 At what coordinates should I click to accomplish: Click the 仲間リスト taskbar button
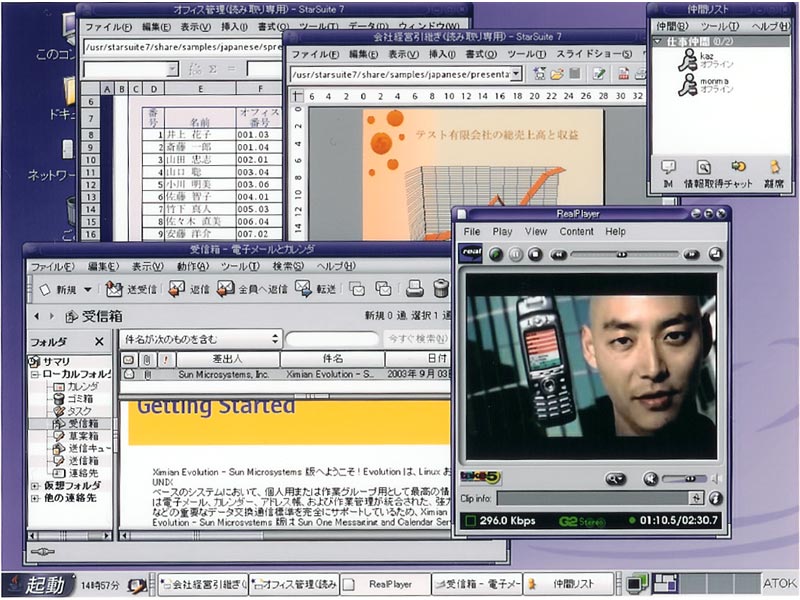(x=568, y=585)
